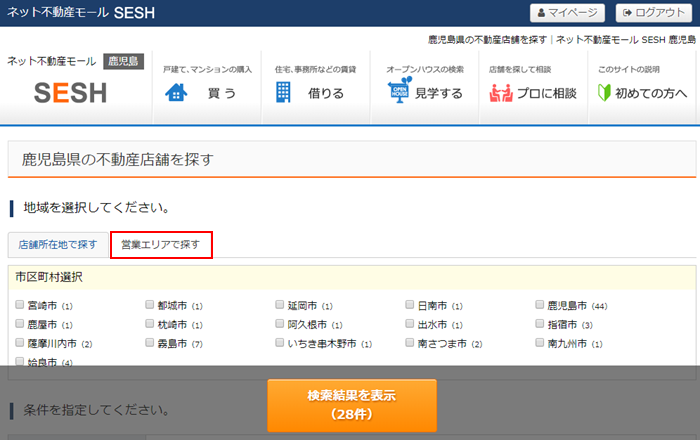This screenshot has width=700, height=440.
Task: Toggle the 延岡市 checkbox
Action: point(280,305)
